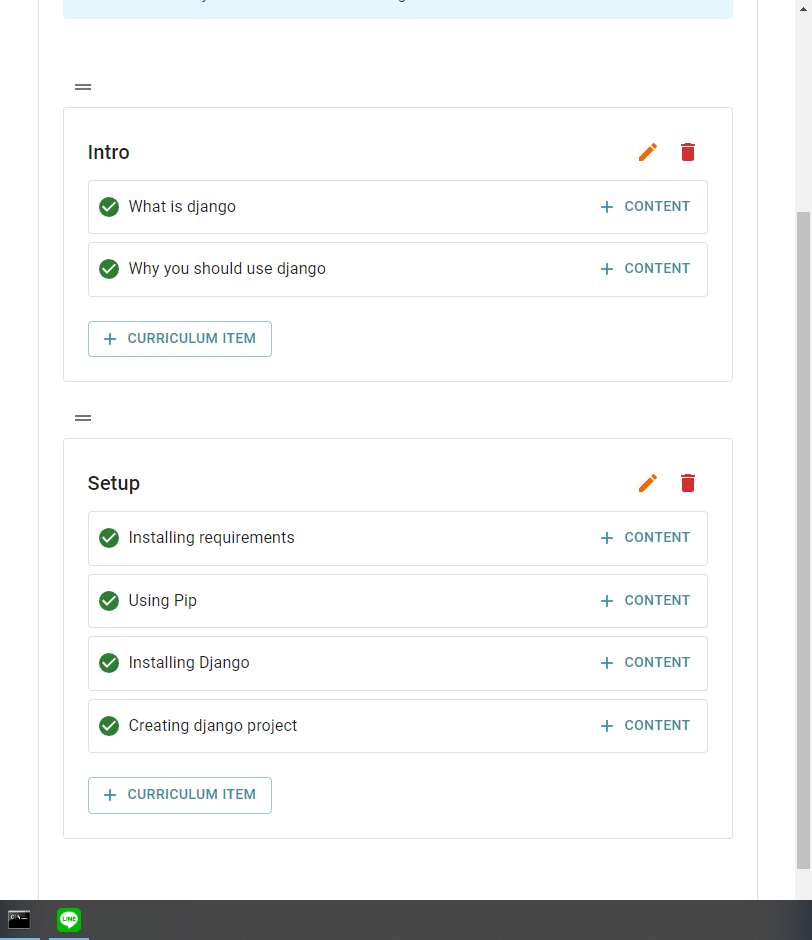Select the 'Installing requirements' lesson title
The width and height of the screenshot is (812, 940).
coord(211,538)
